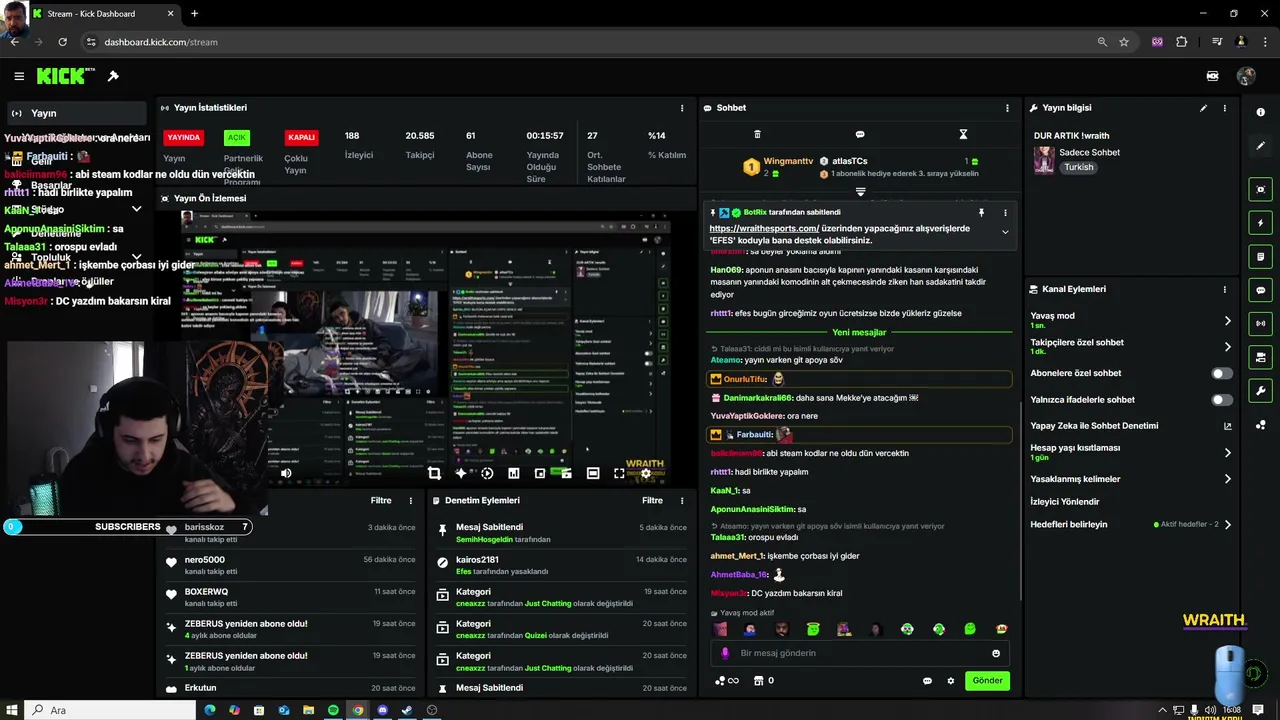Image resolution: width=1280 pixels, height=720 pixels.
Task: Open the crop icon in preview controls
Action: click(434, 473)
